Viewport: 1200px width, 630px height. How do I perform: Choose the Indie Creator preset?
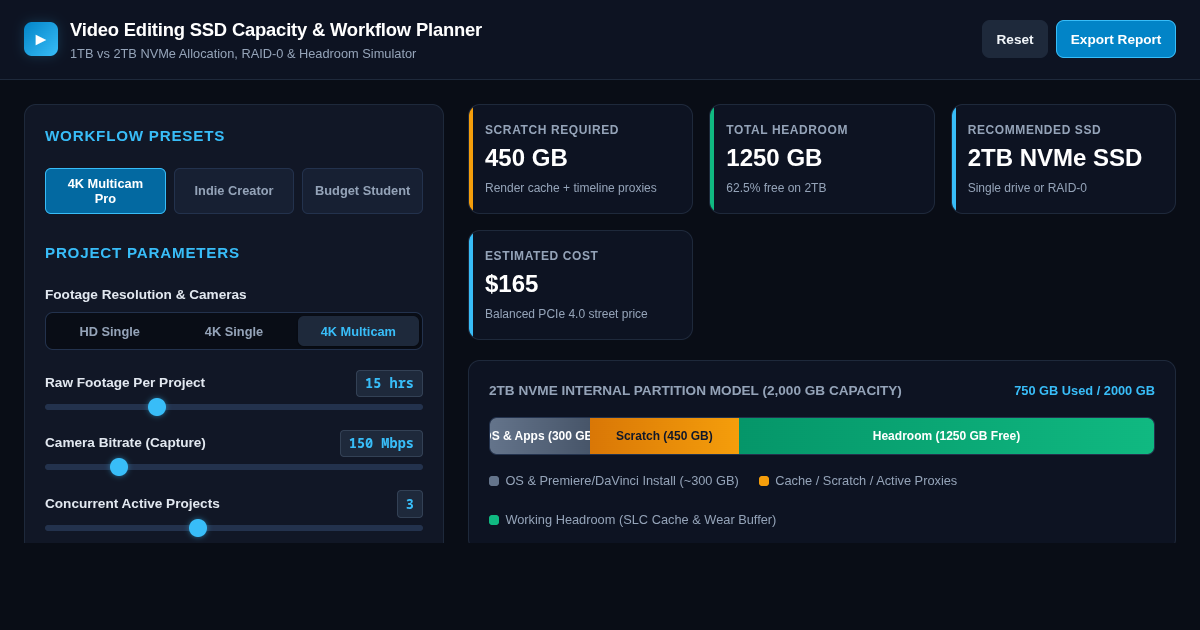(234, 191)
